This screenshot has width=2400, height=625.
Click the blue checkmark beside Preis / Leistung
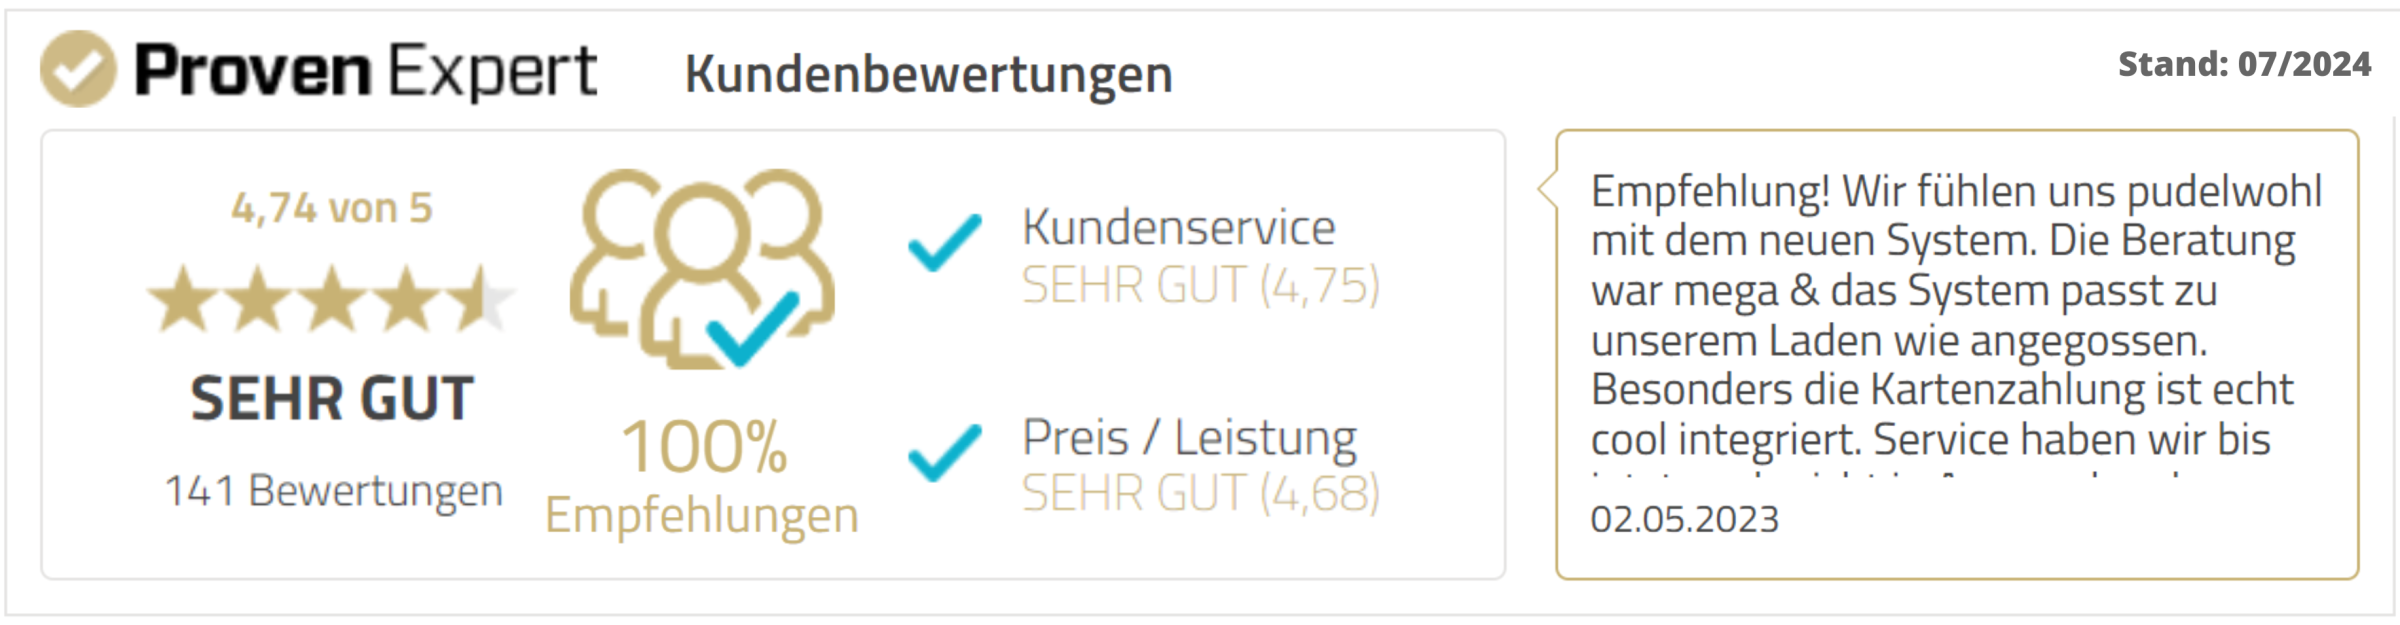pyautogui.click(x=944, y=452)
